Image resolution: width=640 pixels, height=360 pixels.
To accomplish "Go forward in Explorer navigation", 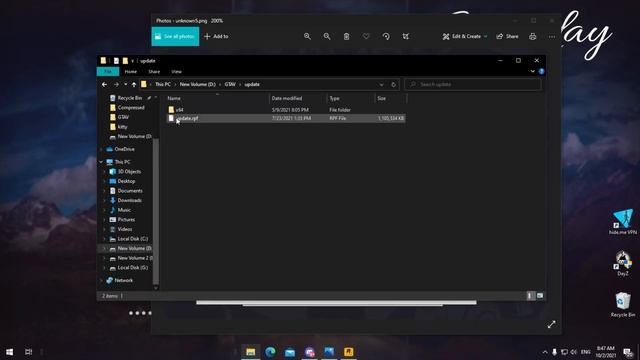I will coord(116,84).
